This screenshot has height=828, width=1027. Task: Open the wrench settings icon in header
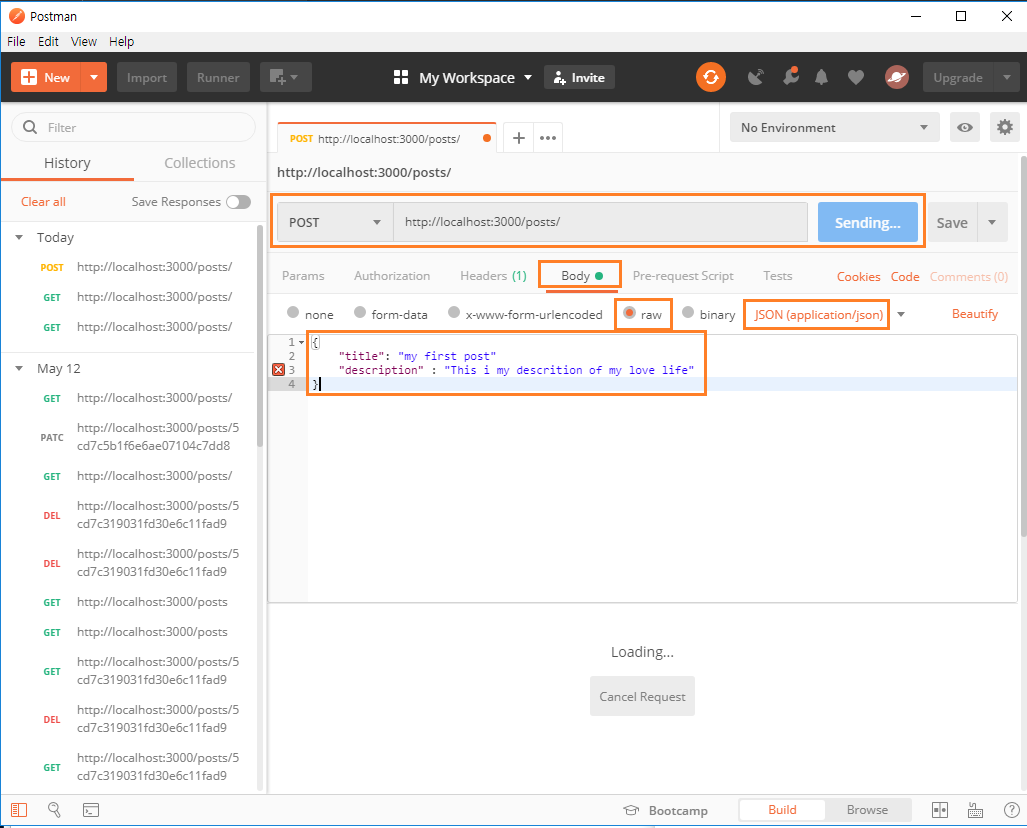click(791, 77)
